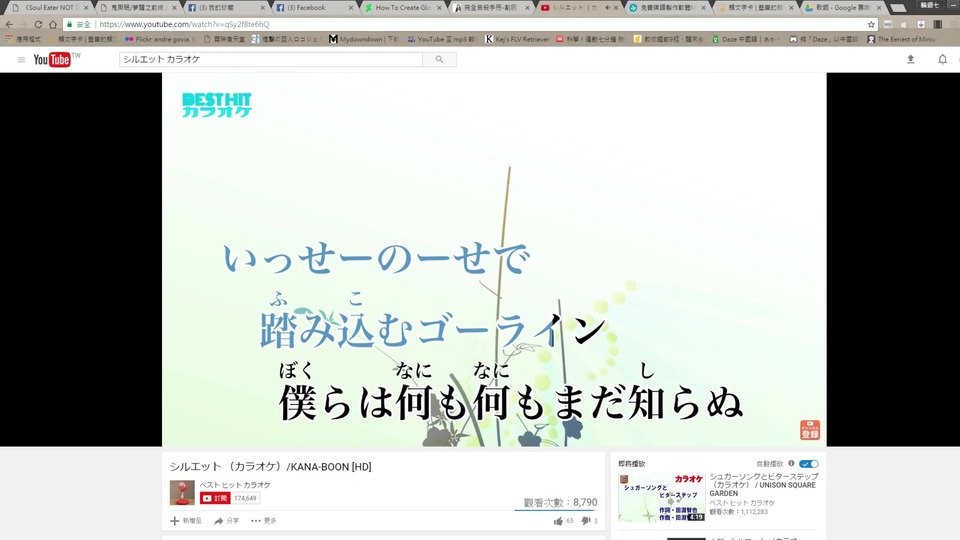Click the autoplay info icon
Viewport: 960px width, 540px height.
pyautogui.click(x=791, y=463)
